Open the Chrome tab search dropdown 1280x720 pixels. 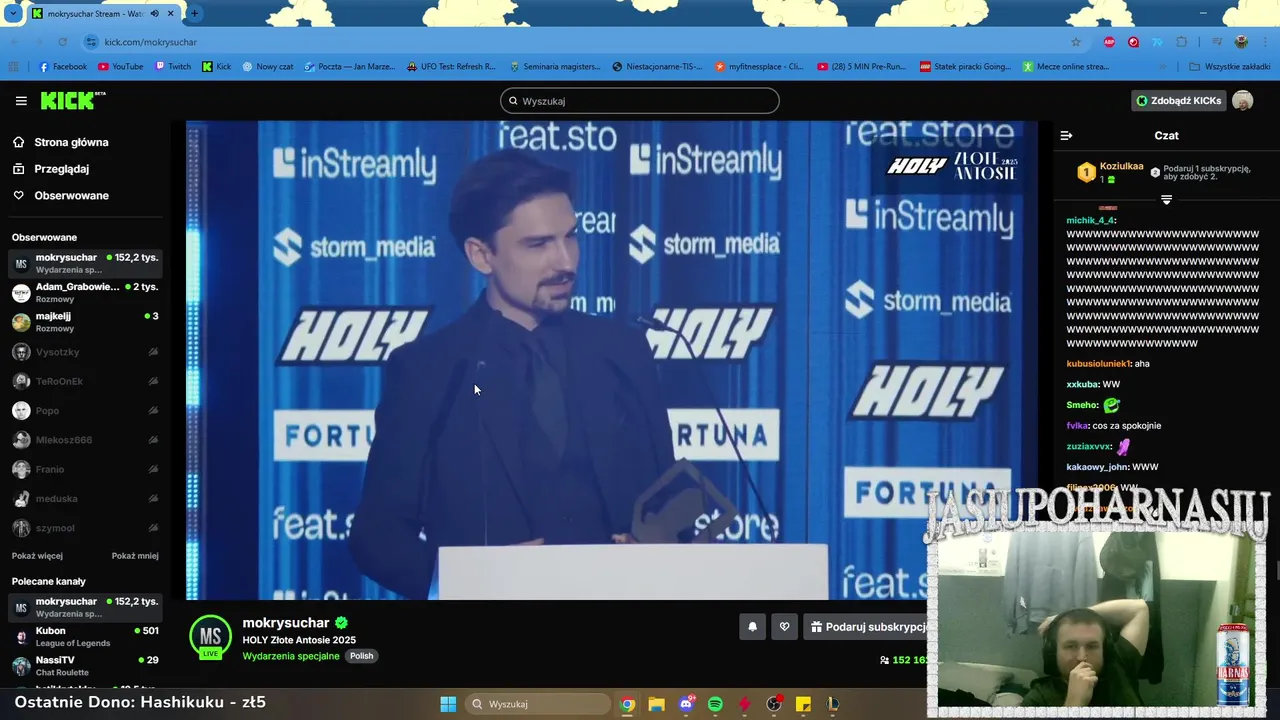click(13, 14)
